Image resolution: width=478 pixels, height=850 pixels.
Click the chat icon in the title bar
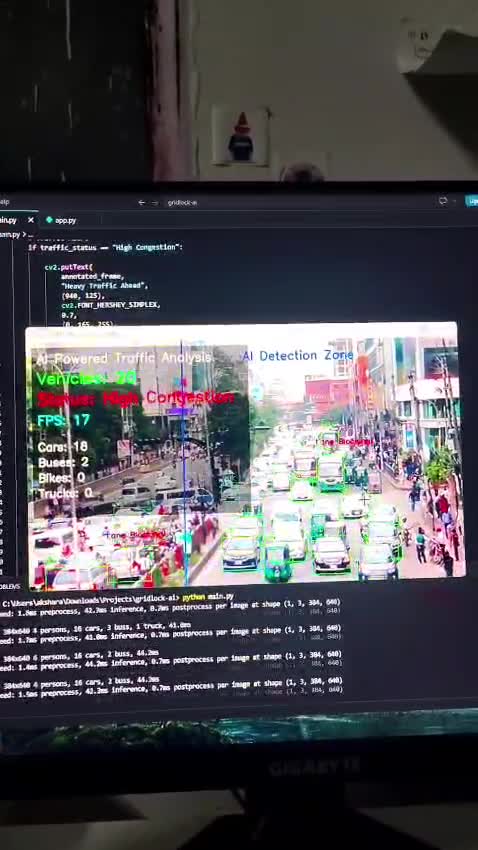(443, 201)
